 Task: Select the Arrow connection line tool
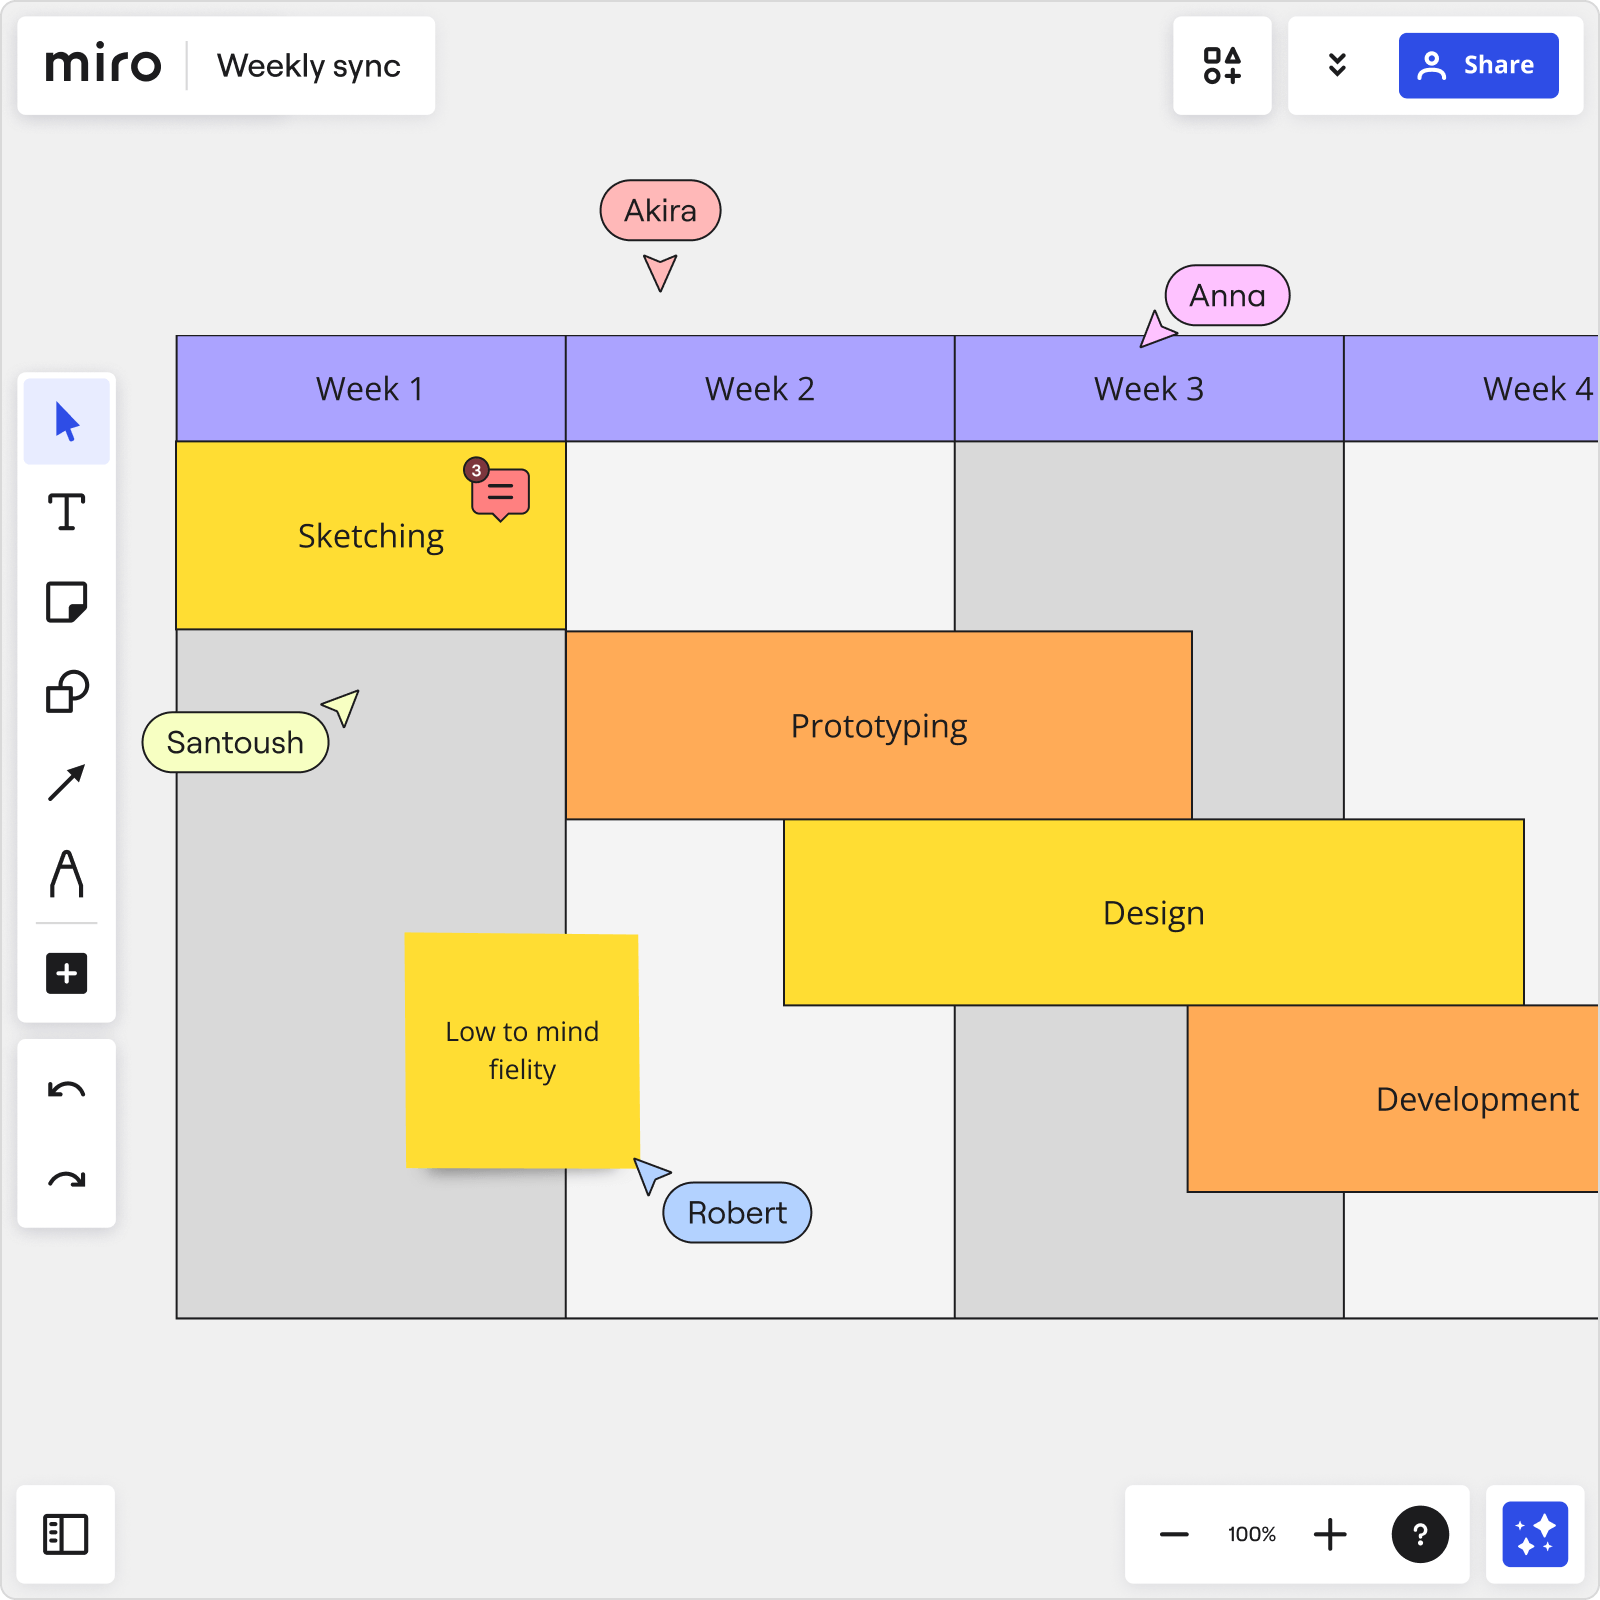[x=67, y=783]
